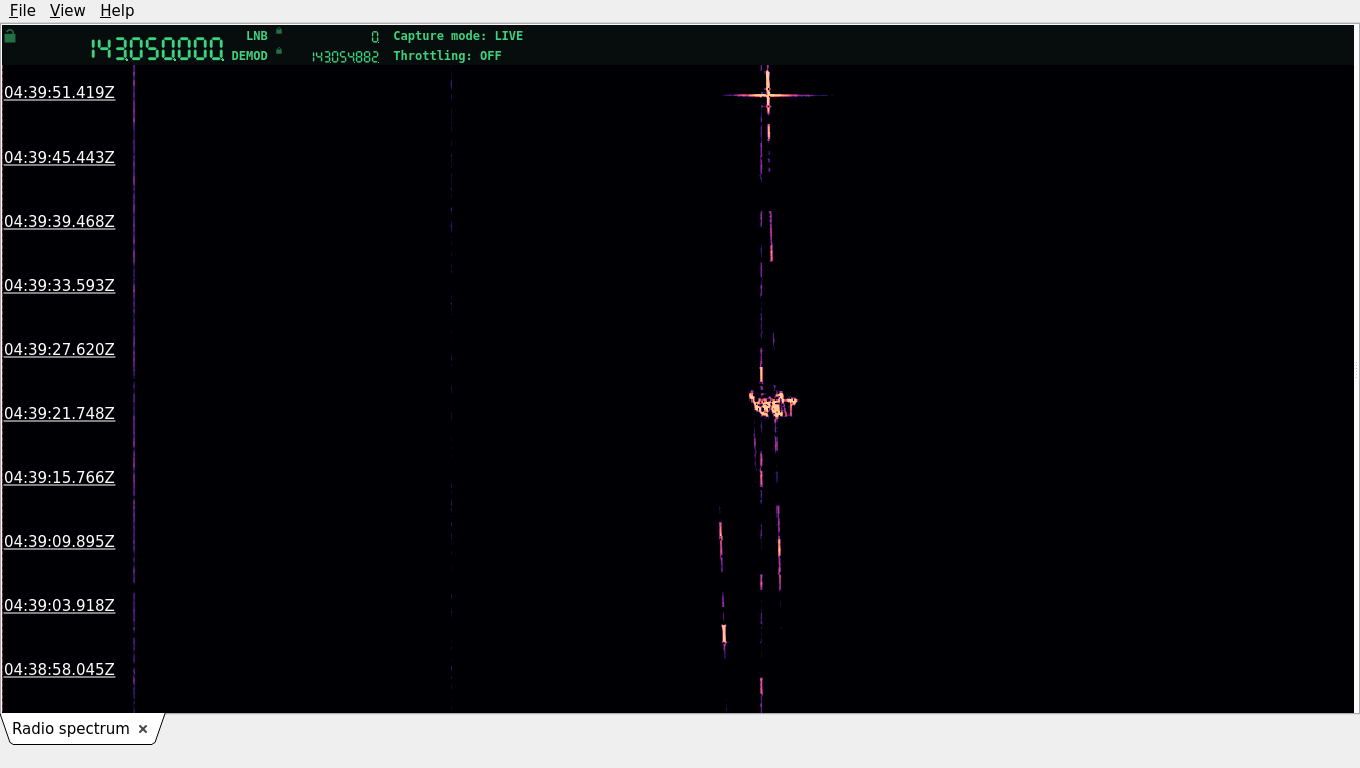Click the 04:38:58.045Z timestamp
Viewport: 1360px width, 768px height.
(x=59, y=669)
